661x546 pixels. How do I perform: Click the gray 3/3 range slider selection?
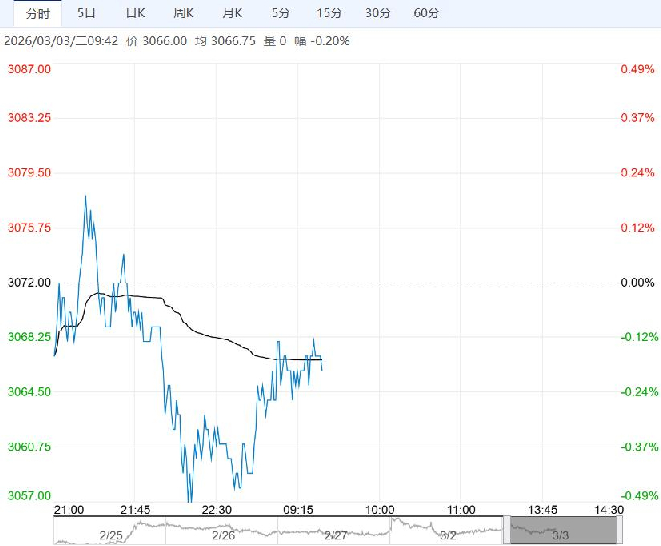[x=558, y=530]
